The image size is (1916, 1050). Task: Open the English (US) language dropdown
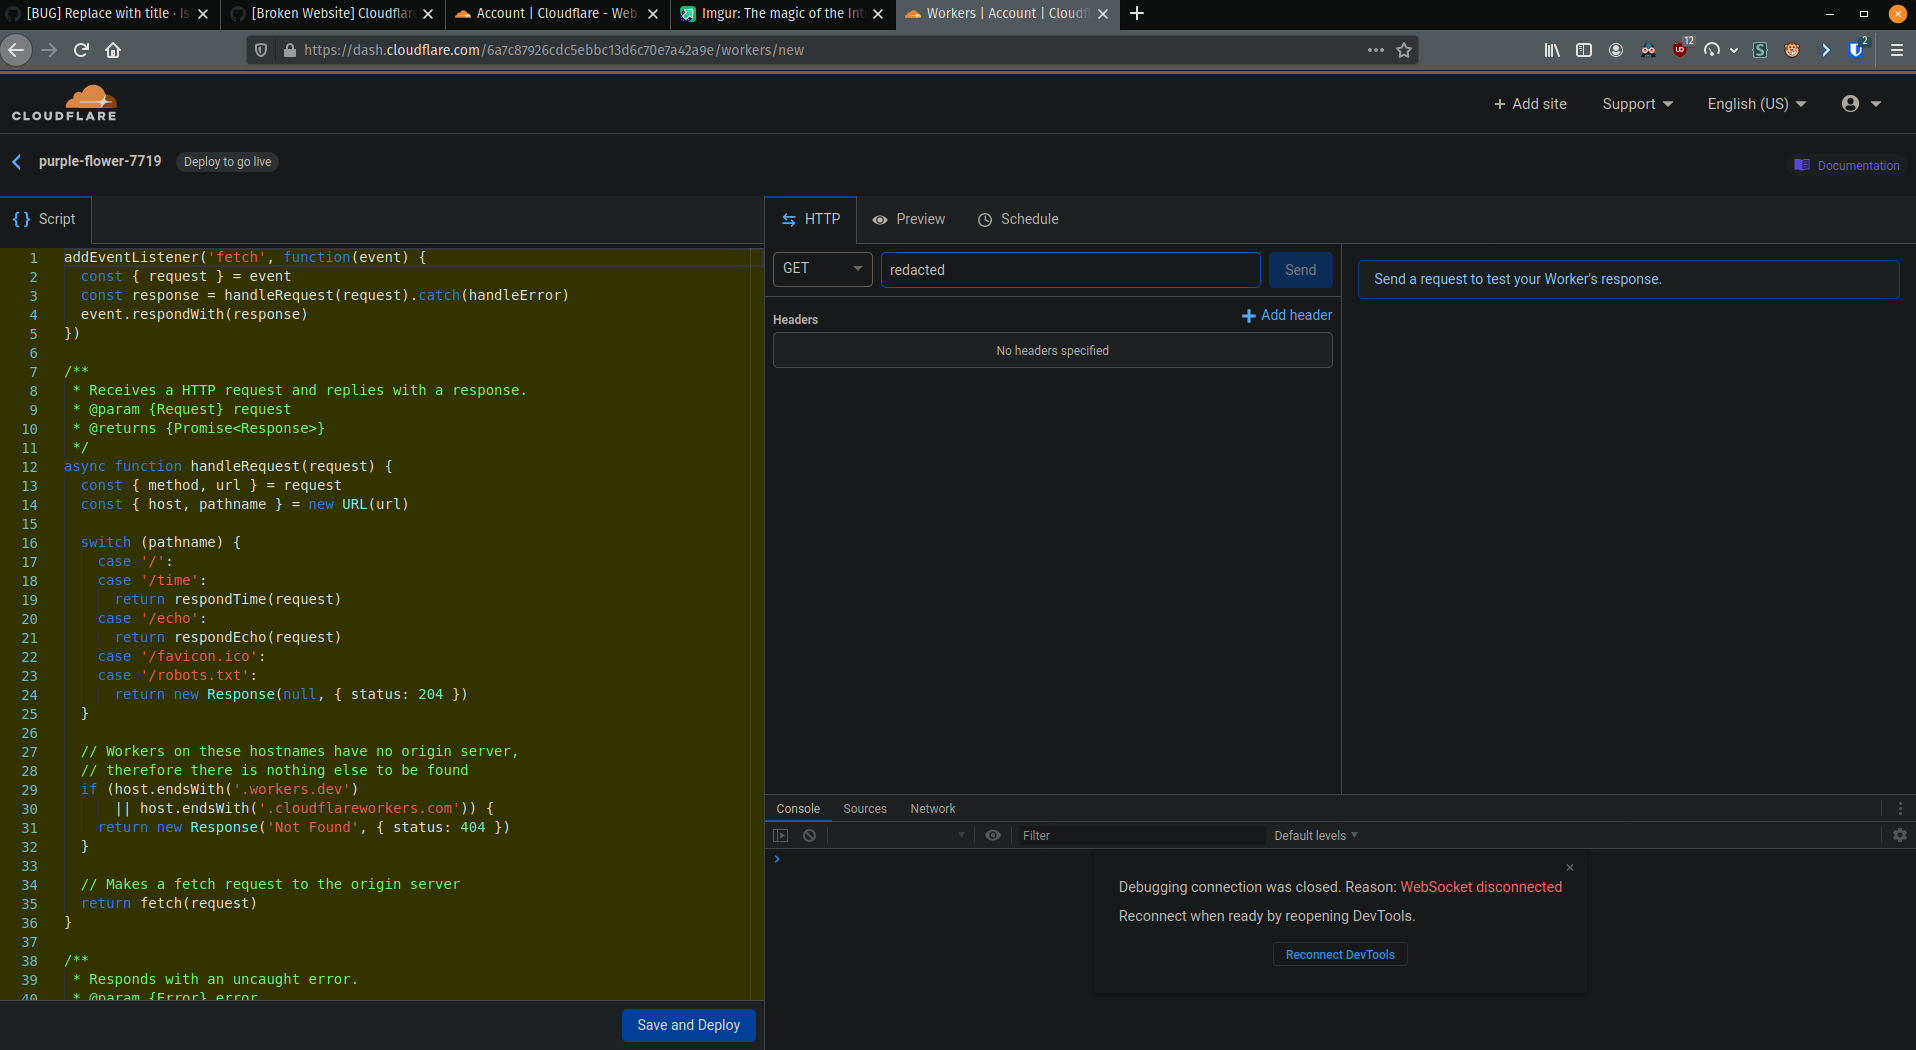point(1756,104)
